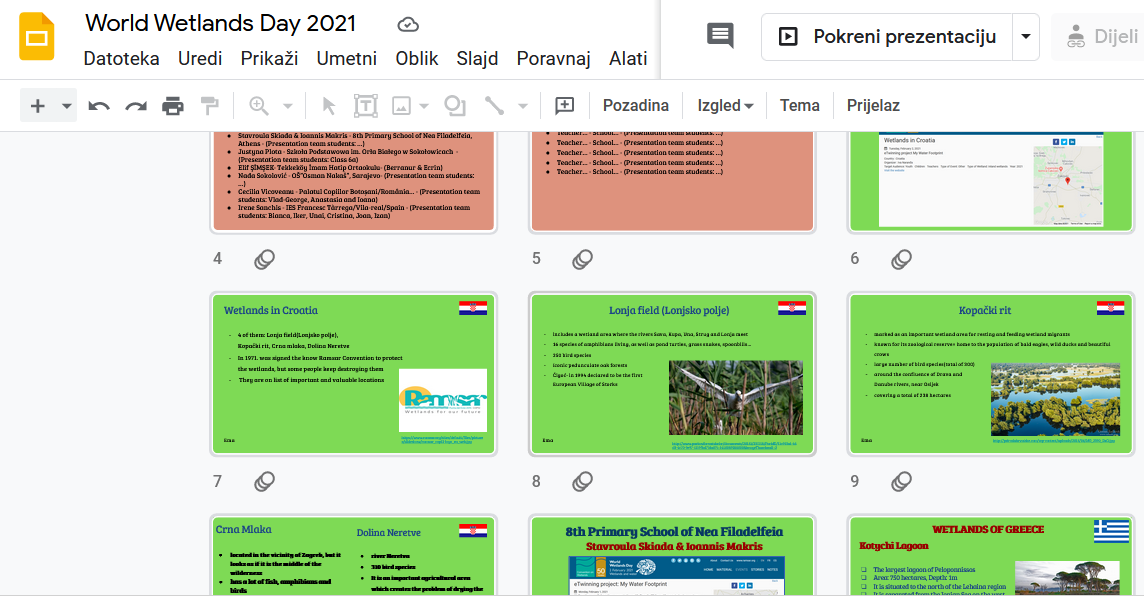The height and width of the screenshot is (596, 1144).
Task: Select the Crna Mlaka and Dolina Neretve slide
Action: 354,556
